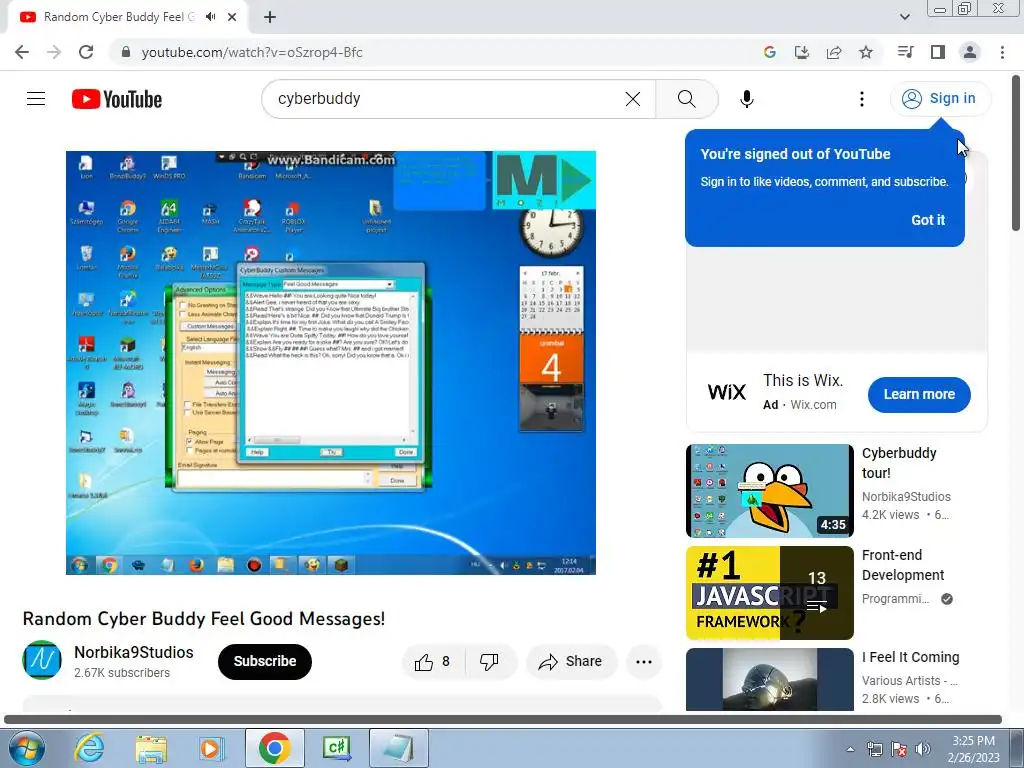This screenshot has width=1024, height=768.
Task: Close the Random Cyber Buddy tab
Action: [x=232, y=17]
